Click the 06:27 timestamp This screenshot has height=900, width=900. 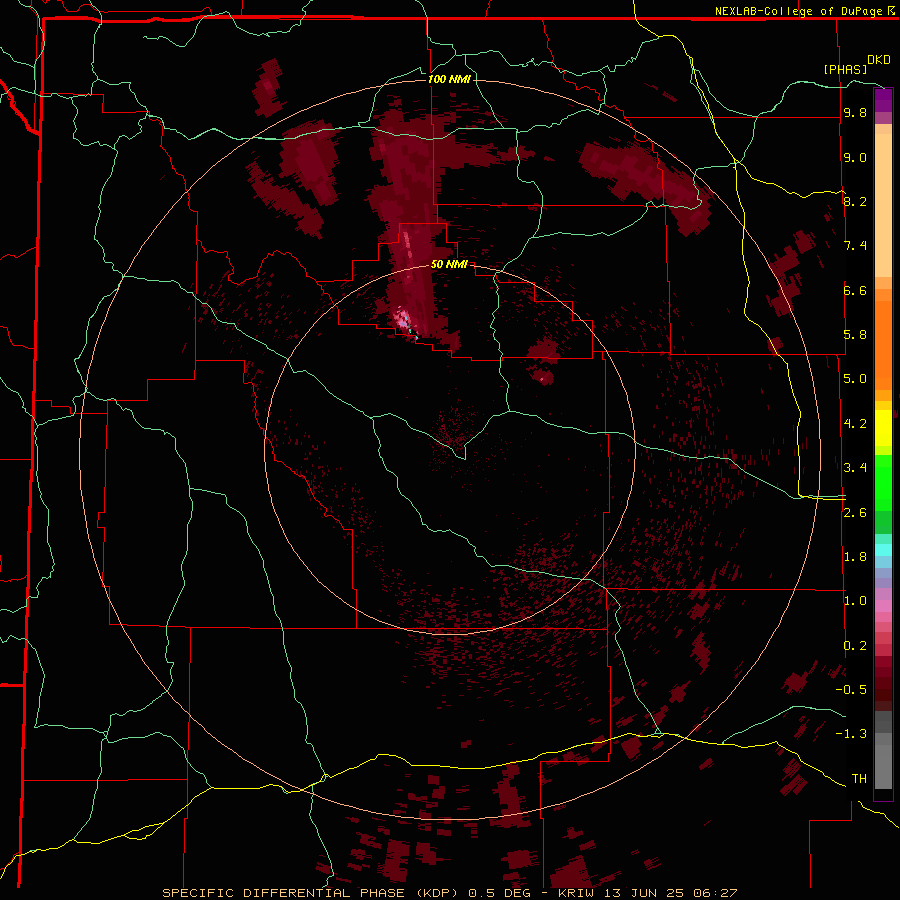715,893
